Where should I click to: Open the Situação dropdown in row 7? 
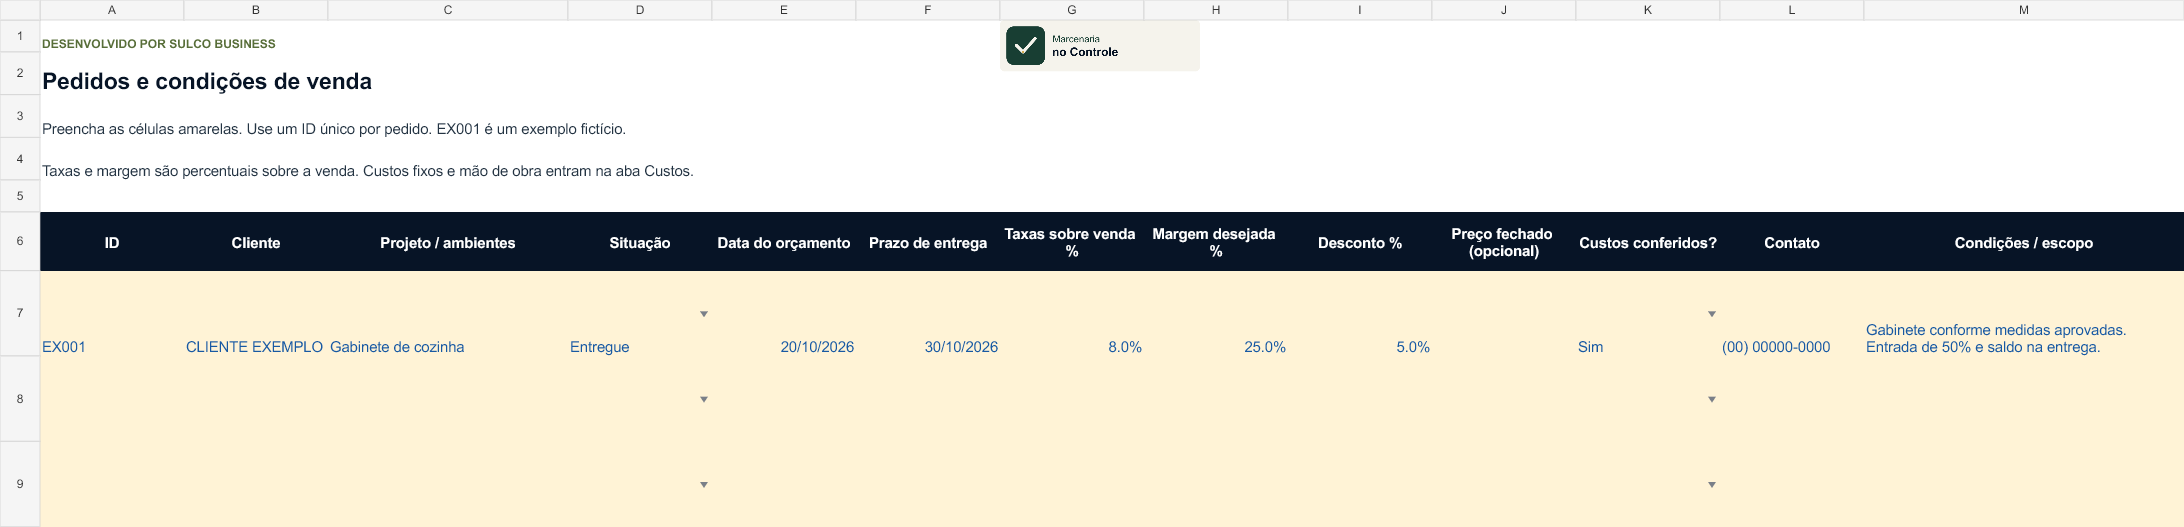pos(704,314)
